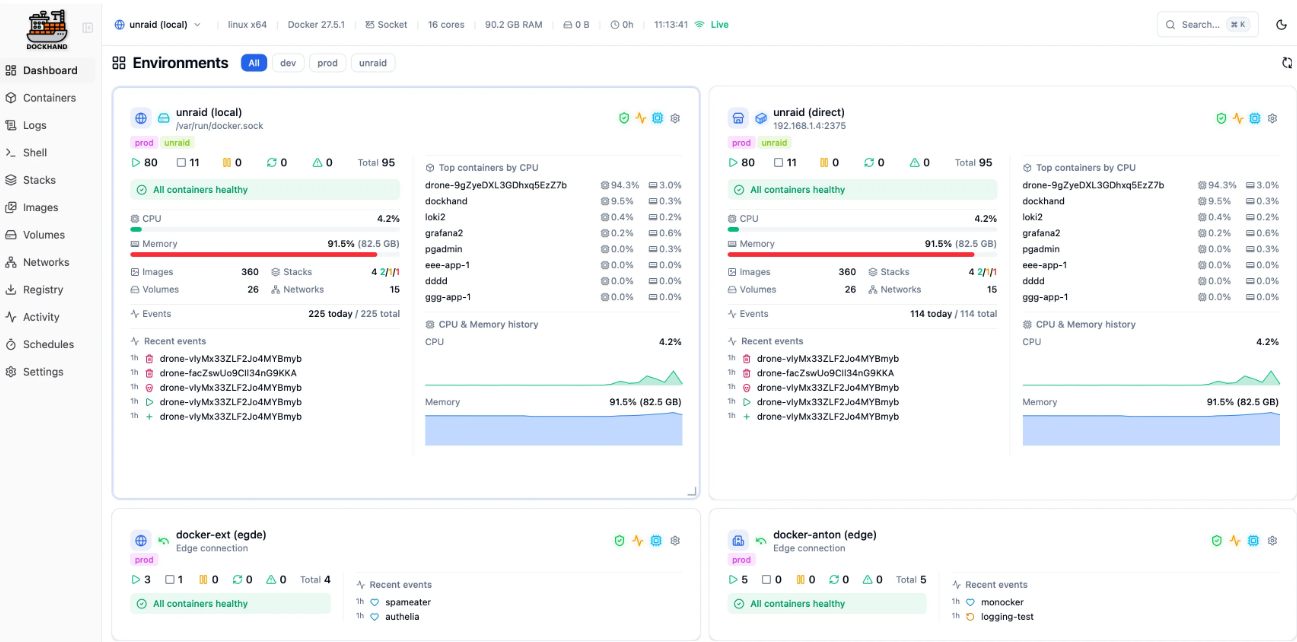Open settings gear on unraid (direct) card

1272,118
